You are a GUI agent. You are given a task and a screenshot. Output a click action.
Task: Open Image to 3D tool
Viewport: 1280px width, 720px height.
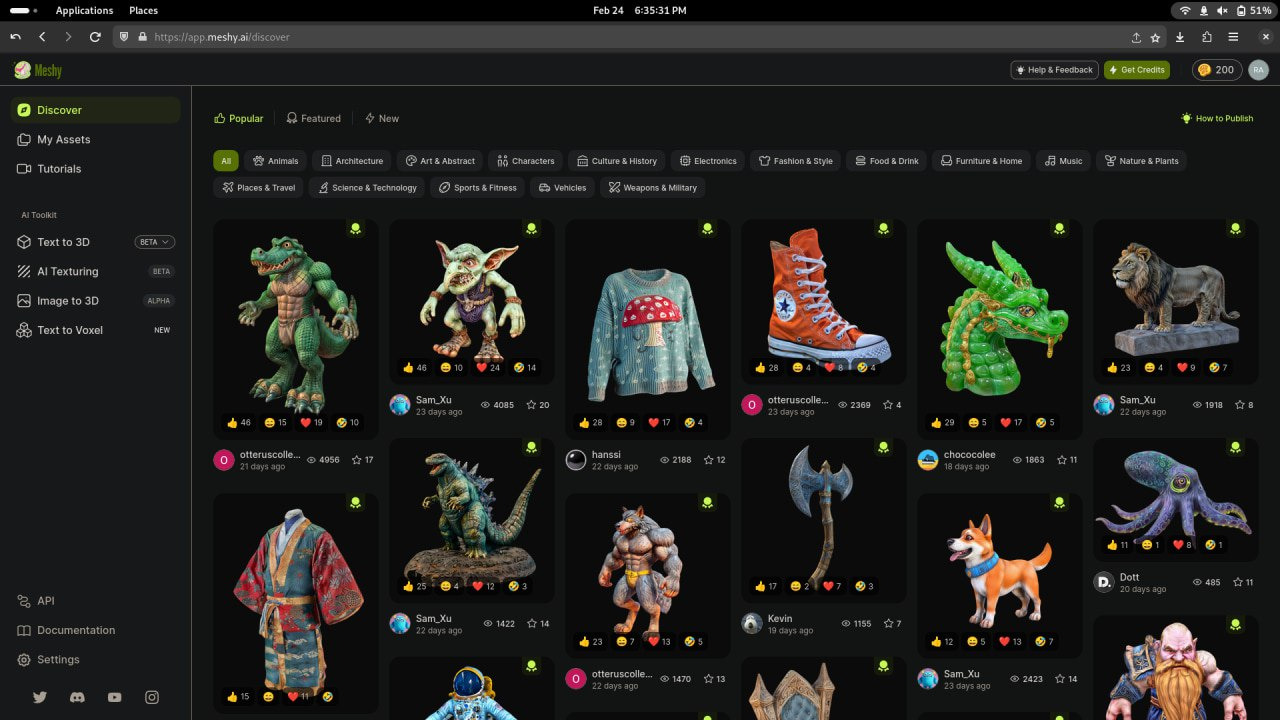click(96, 300)
